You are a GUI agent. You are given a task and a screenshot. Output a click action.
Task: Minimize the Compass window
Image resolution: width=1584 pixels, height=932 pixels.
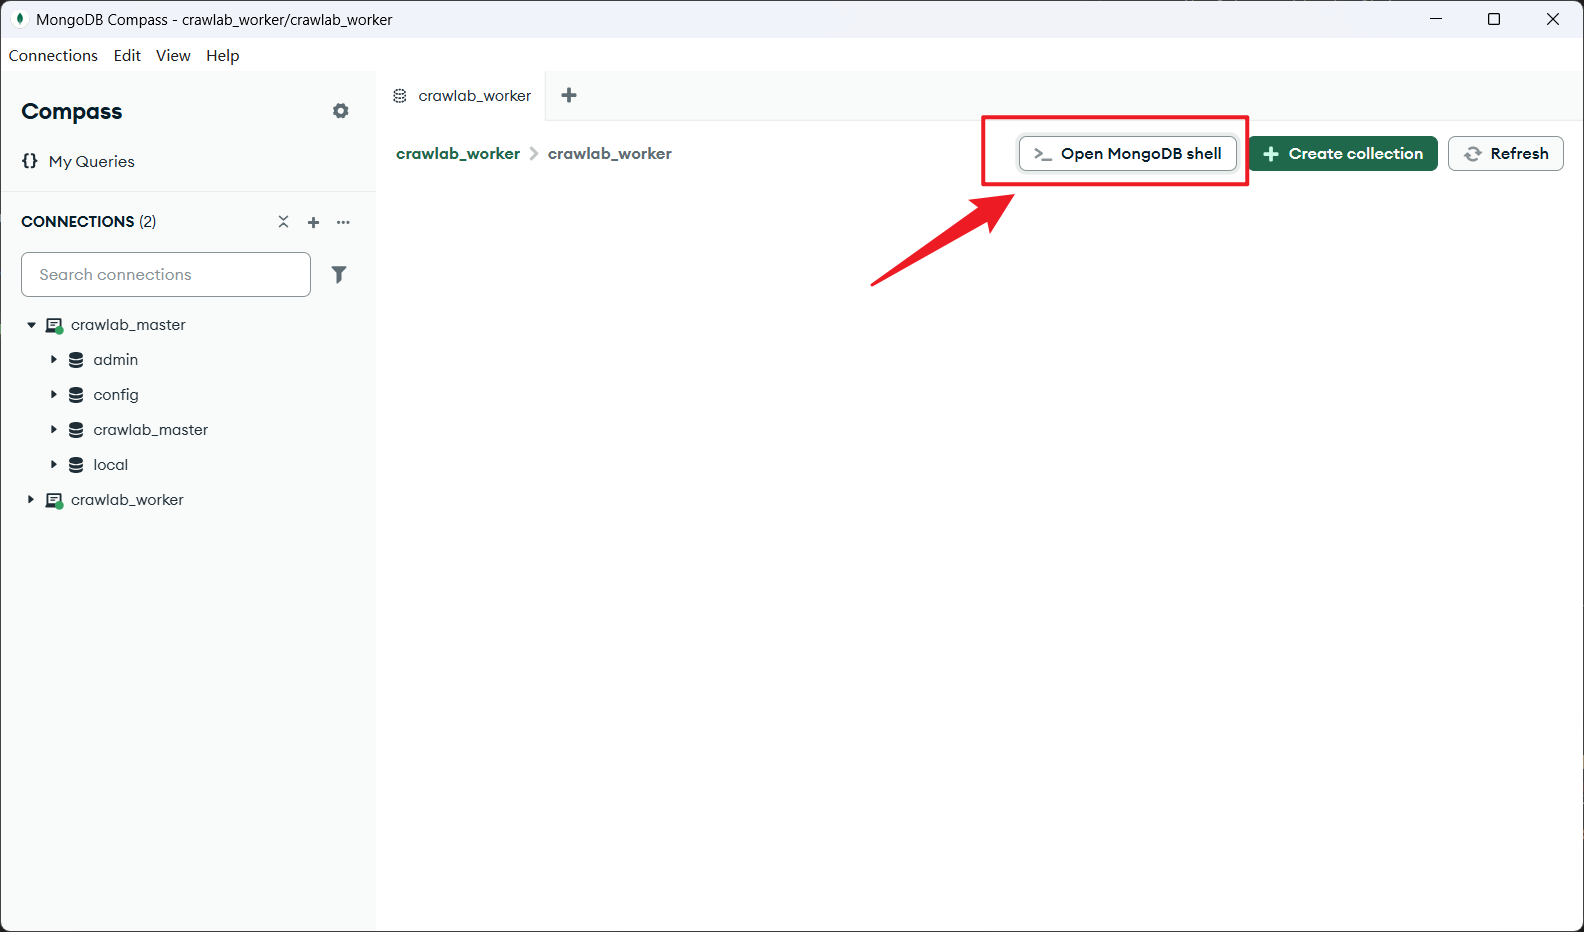pyautogui.click(x=1436, y=19)
